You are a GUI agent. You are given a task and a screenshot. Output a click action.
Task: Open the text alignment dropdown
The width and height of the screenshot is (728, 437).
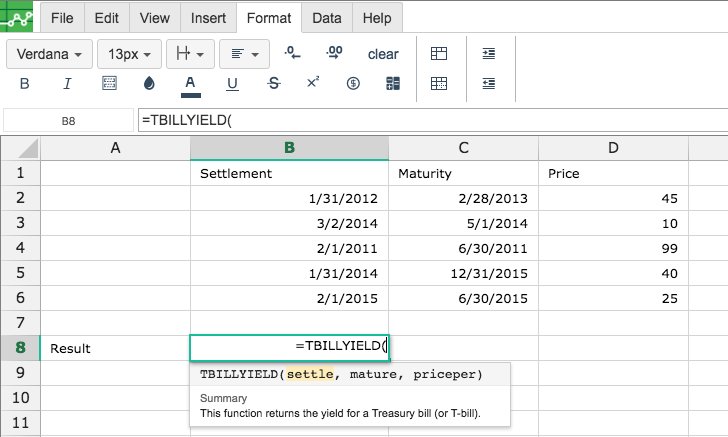tap(244, 54)
